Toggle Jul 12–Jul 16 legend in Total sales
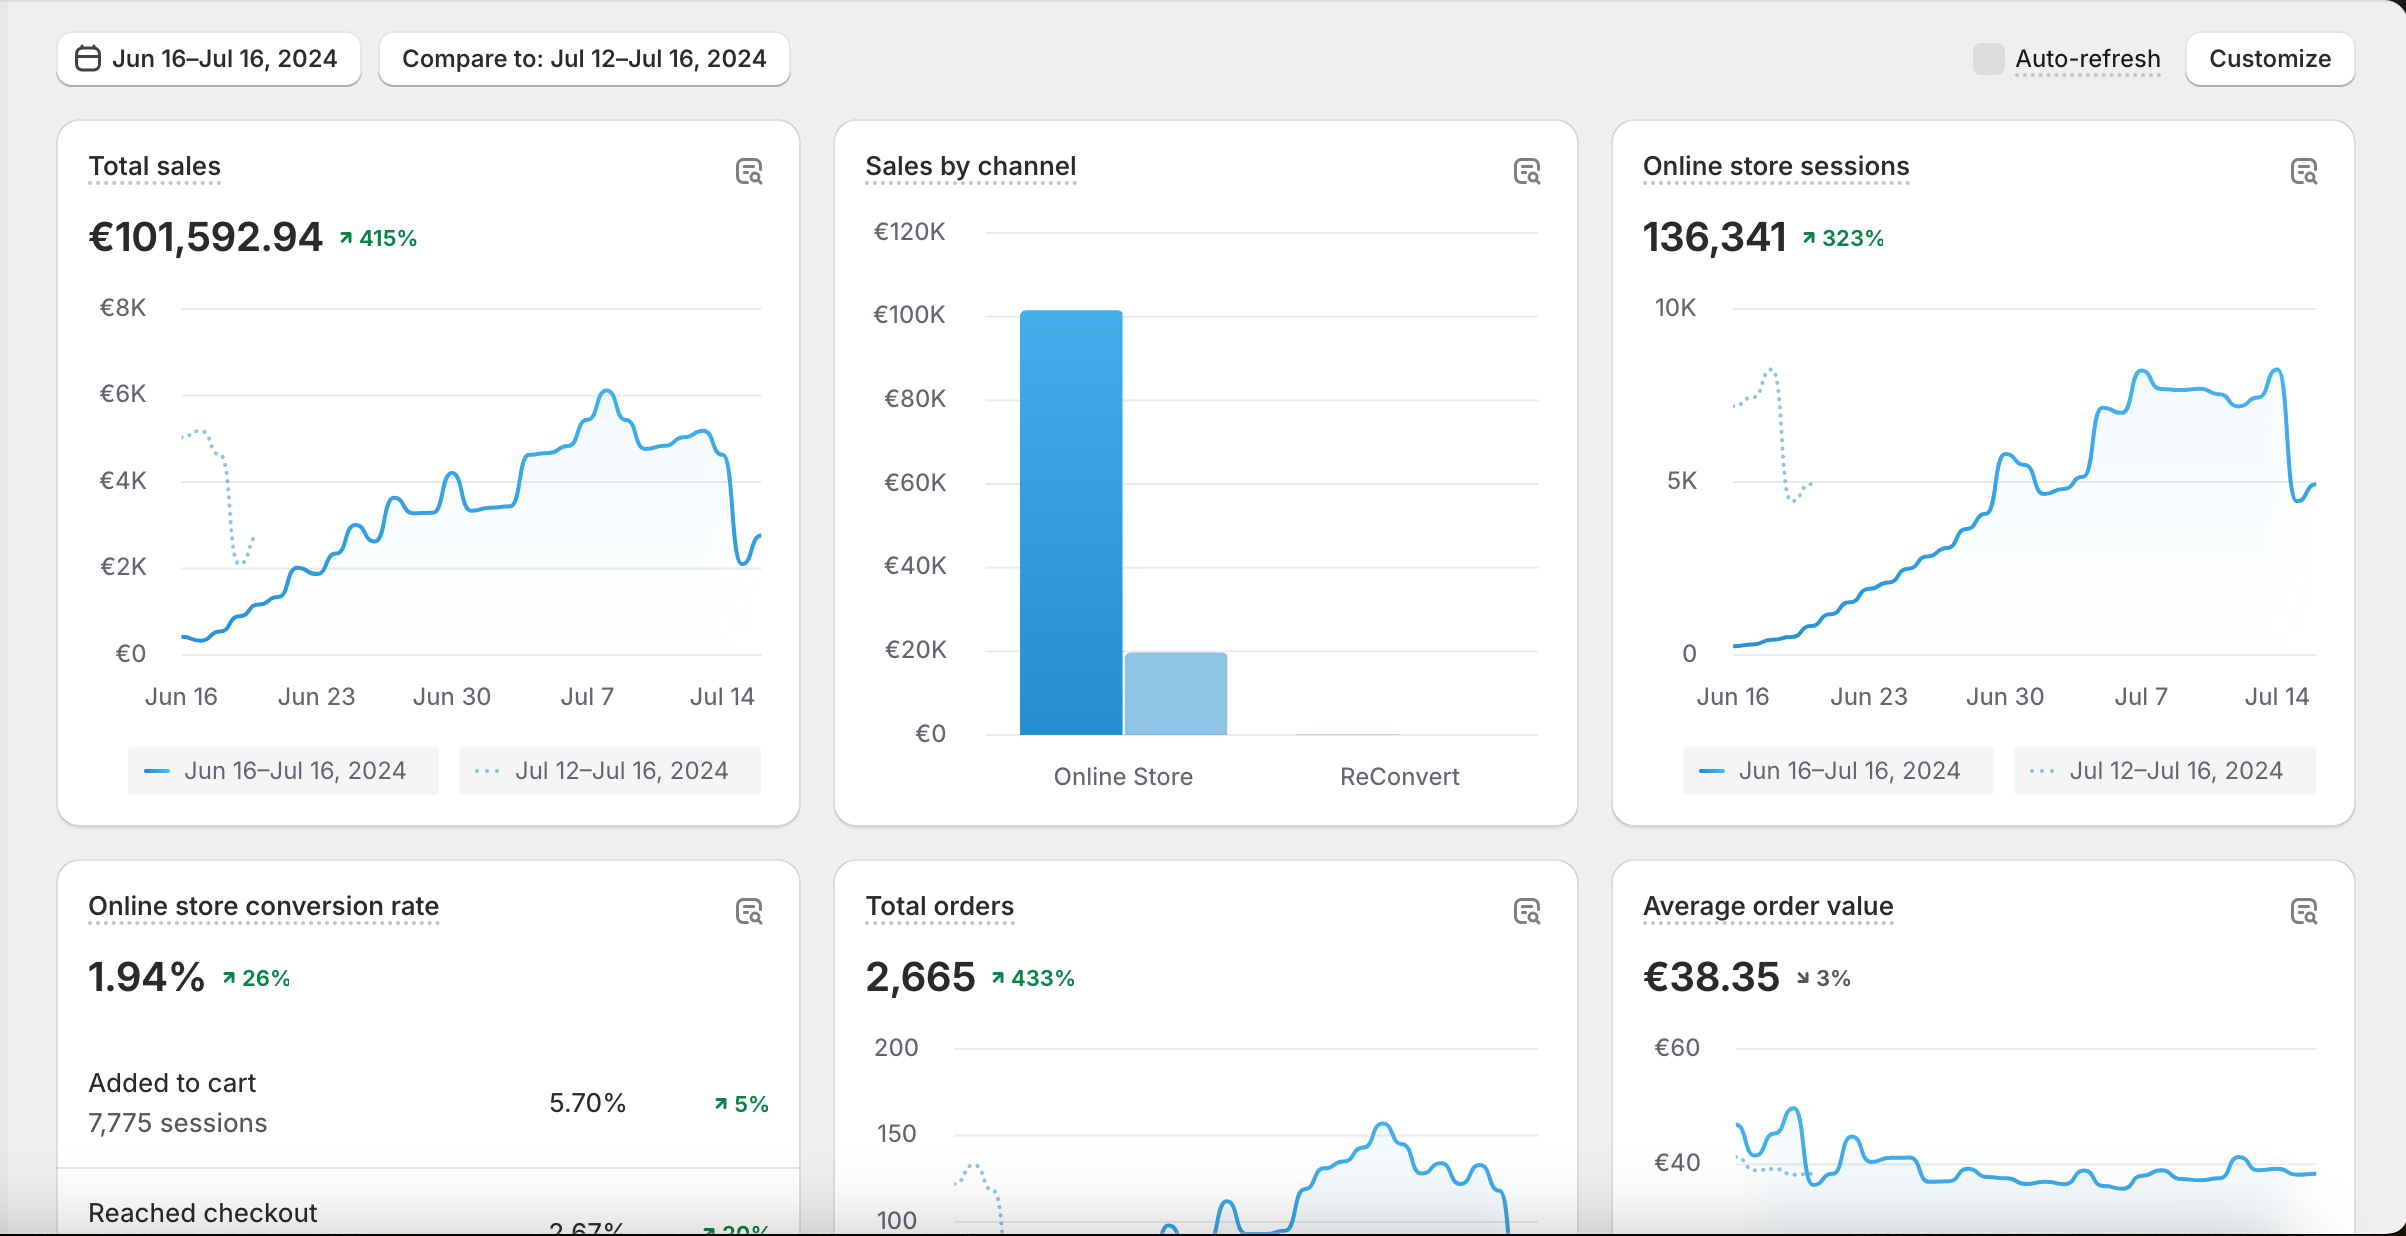 (610, 771)
